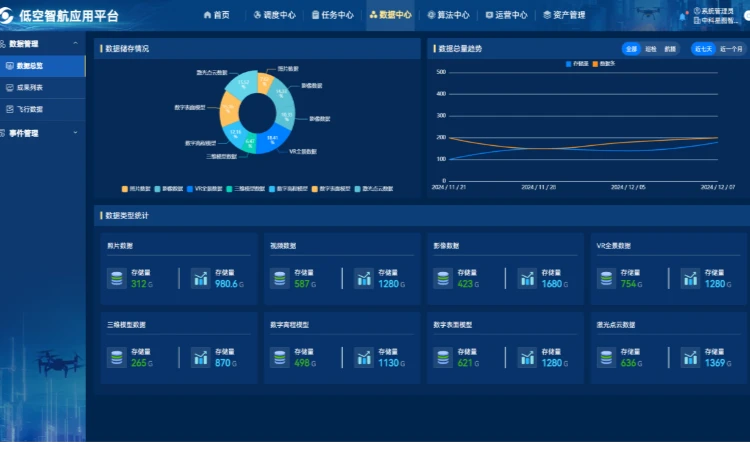Click the 数字表面模型 card title
This screenshot has width=750, height=450.
coord(453,325)
